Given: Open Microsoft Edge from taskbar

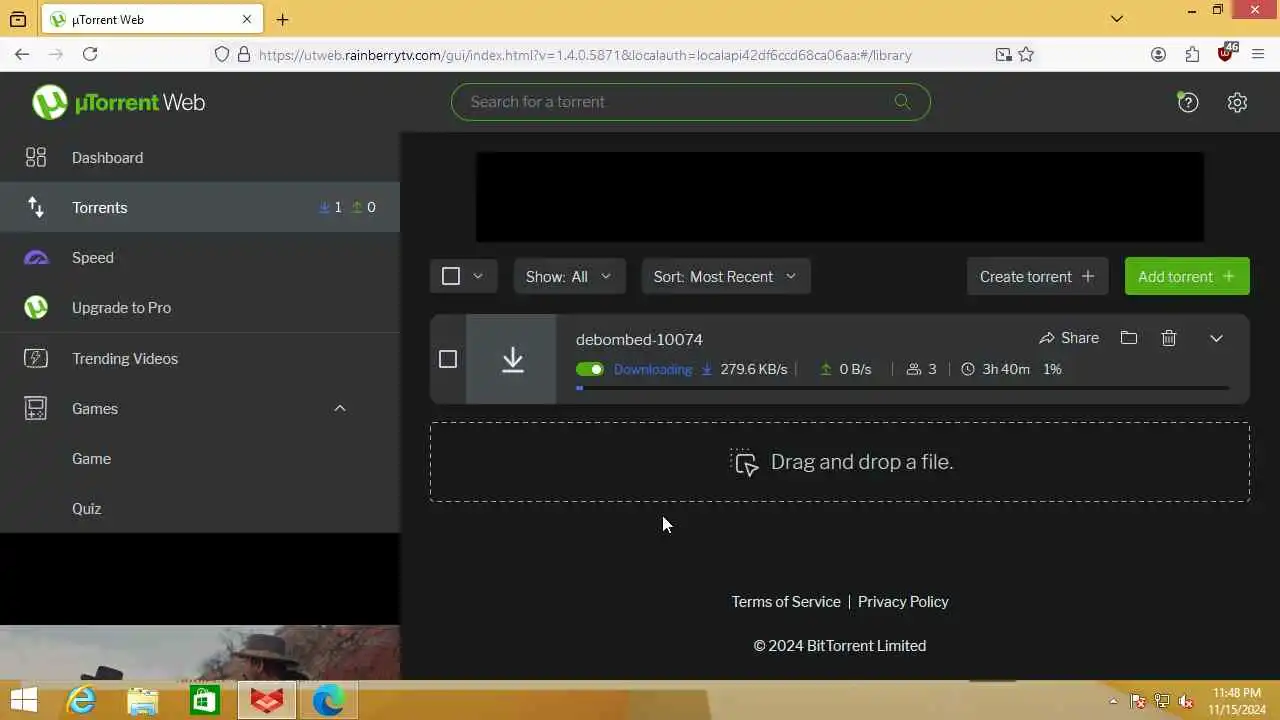Looking at the screenshot, I should click(x=328, y=701).
